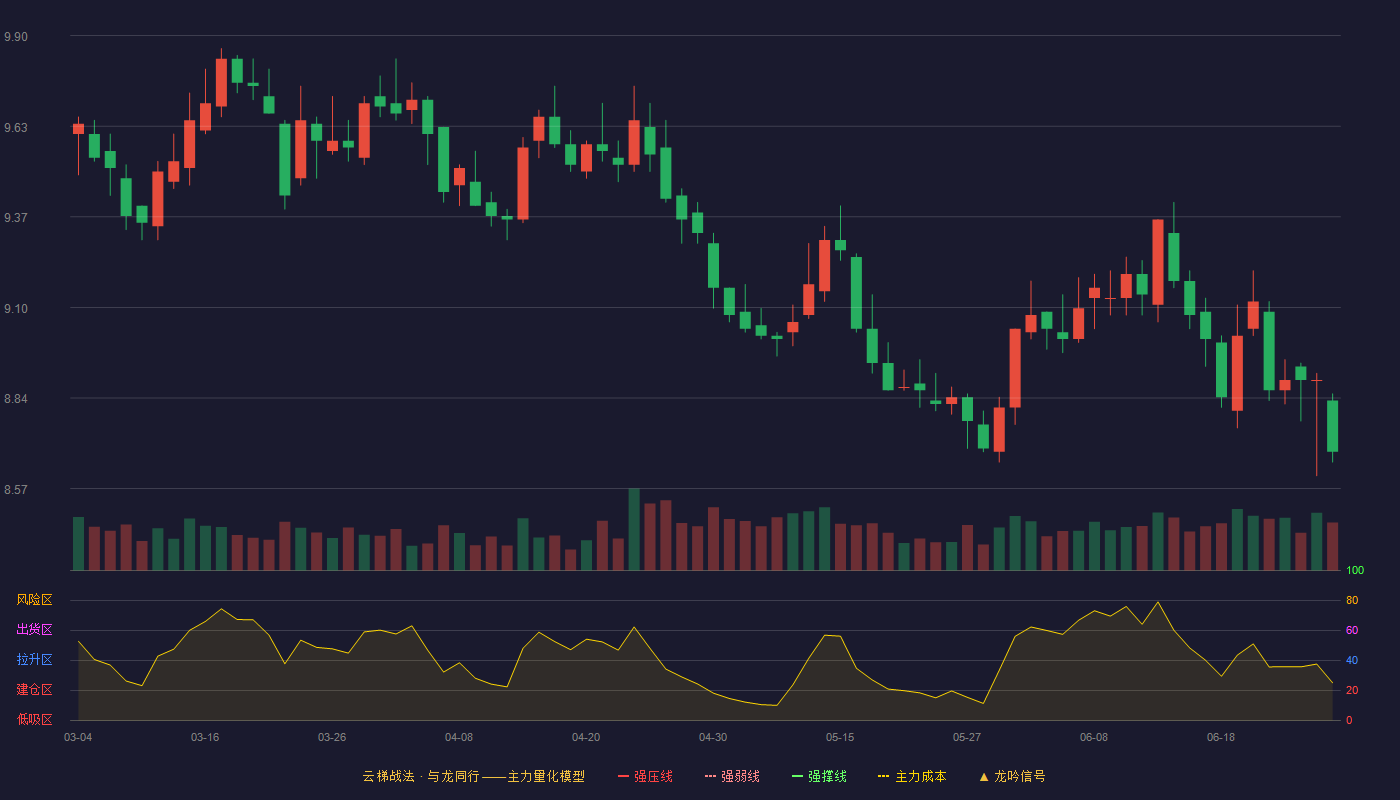Click the 8.84 price axis label

click(16, 399)
